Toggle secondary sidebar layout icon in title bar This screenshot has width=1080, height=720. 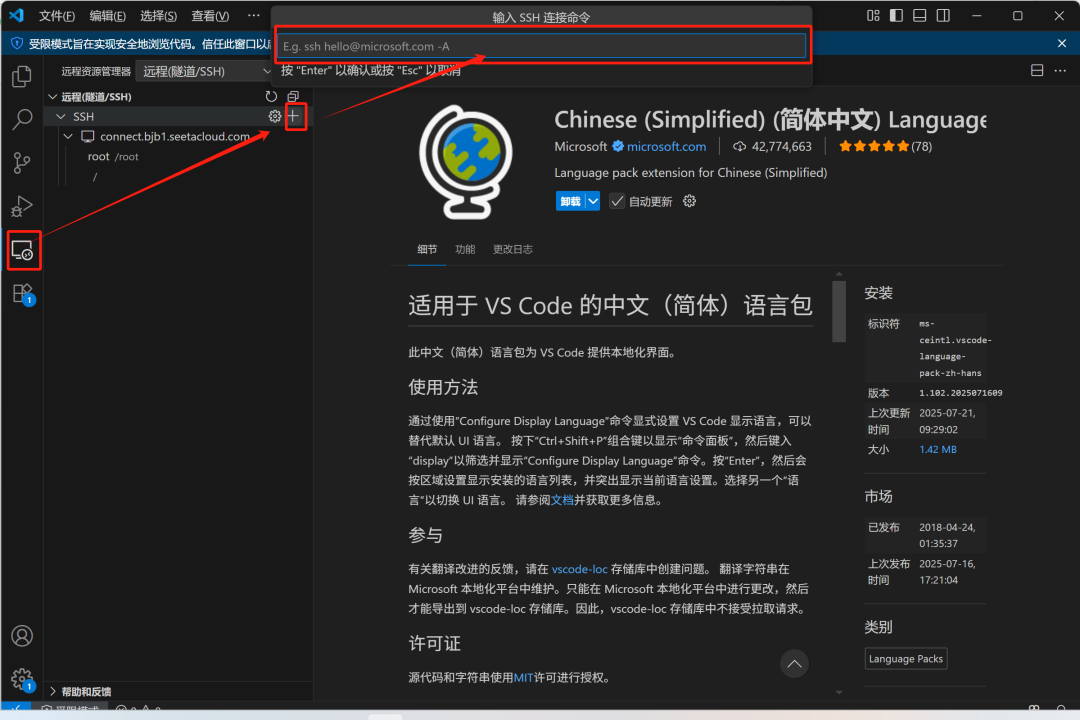click(943, 15)
